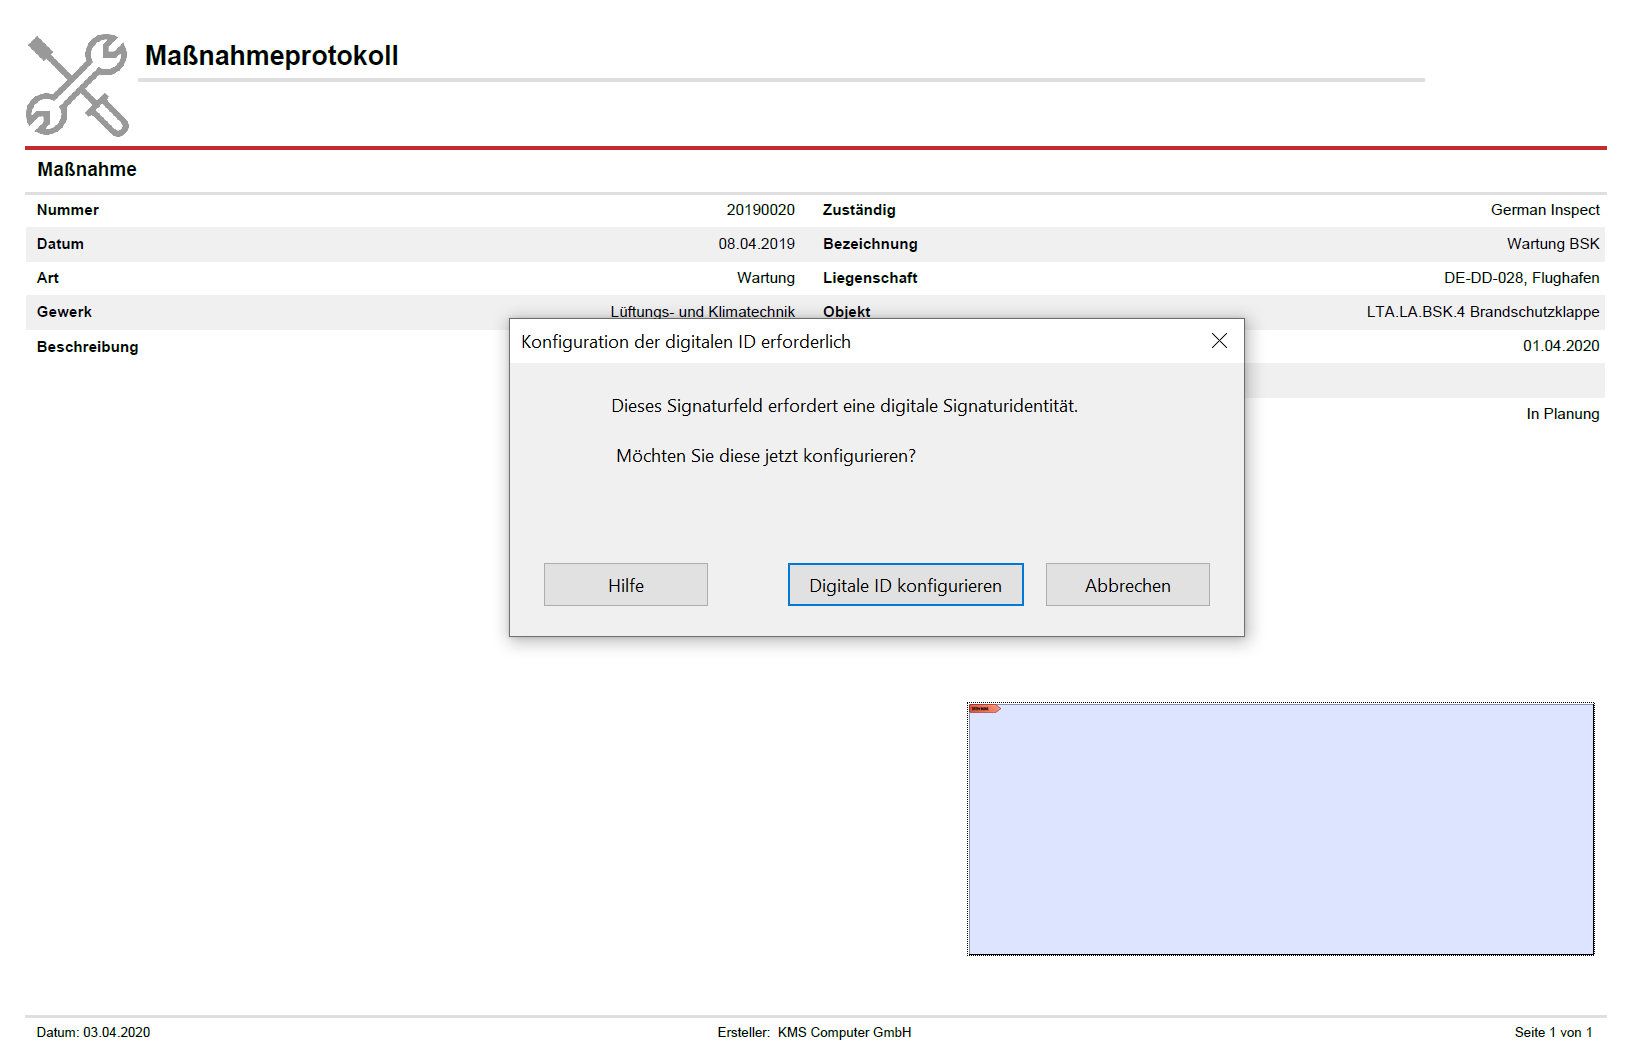This screenshot has height=1044, width=1633.
Task: Click the dialog title bar text
Action: click(x=686, y=342)
